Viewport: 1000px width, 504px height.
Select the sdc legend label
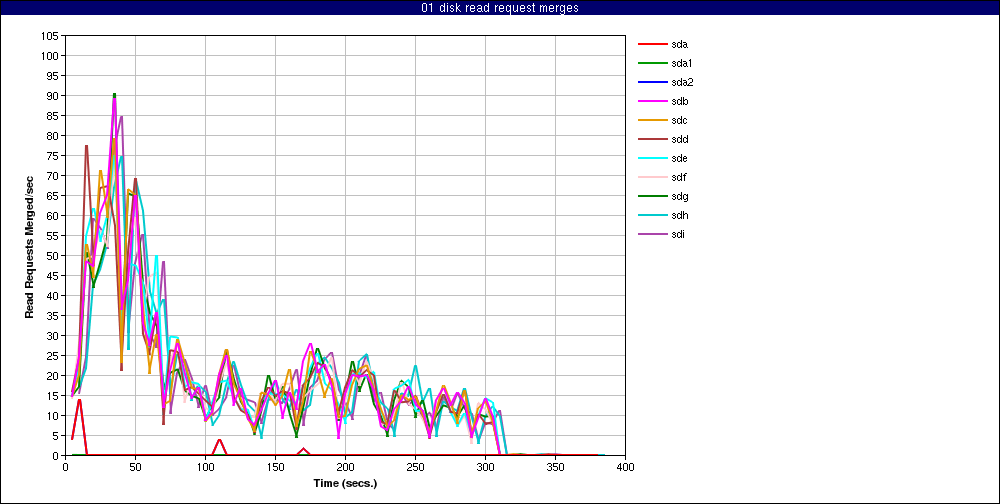(x=679, y=121)
